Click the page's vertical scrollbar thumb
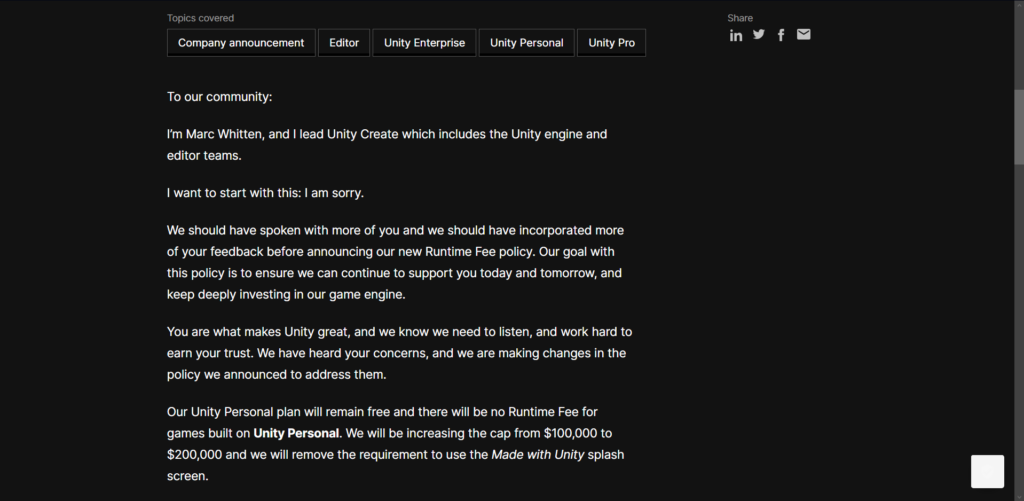Screen dimensions: 1024x501 point(1019,127)
